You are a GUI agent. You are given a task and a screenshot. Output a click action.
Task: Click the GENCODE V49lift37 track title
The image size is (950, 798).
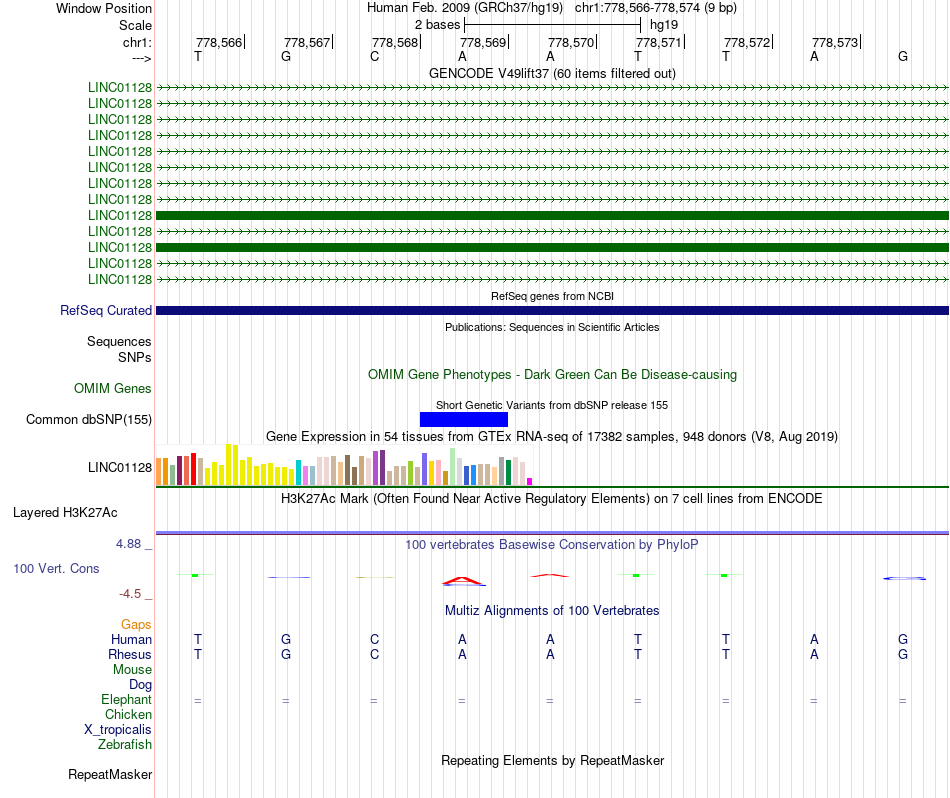pyautogui.click(x=552, y=73)
